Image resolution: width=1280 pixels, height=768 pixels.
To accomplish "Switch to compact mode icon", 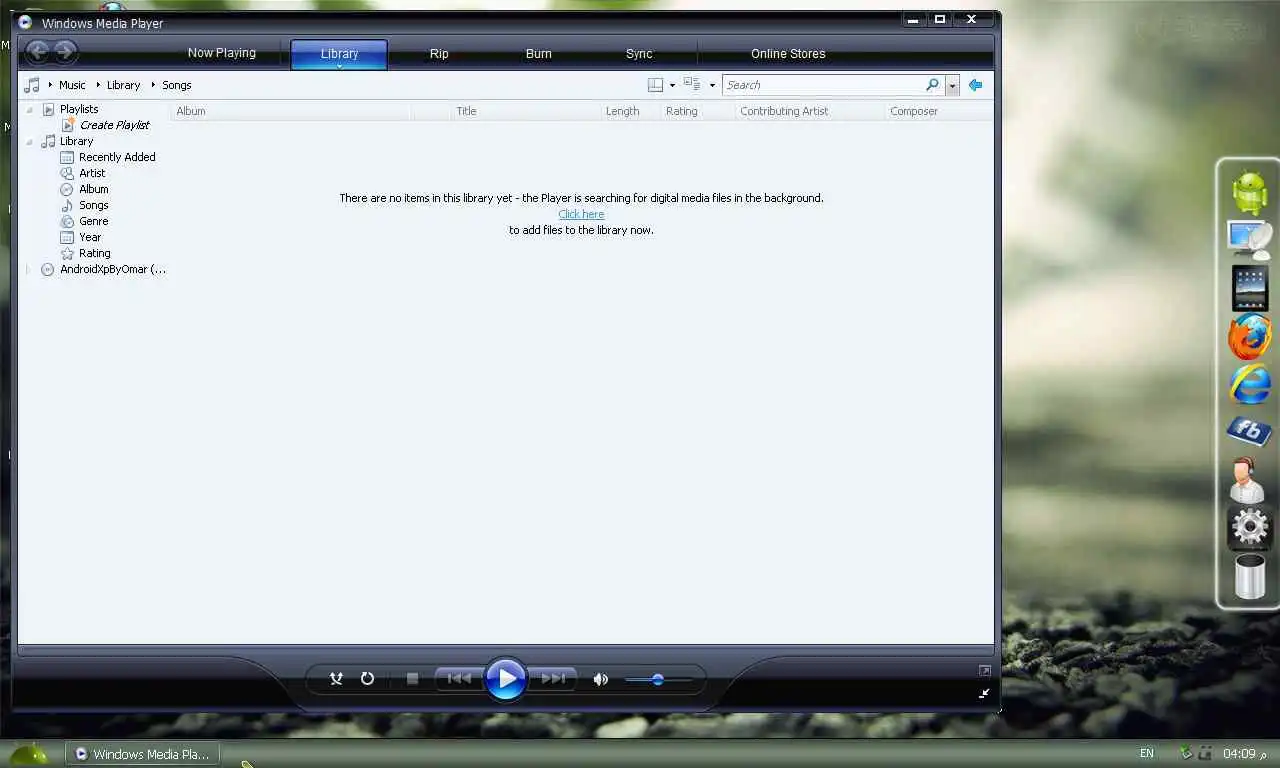I will click(985, 693).
